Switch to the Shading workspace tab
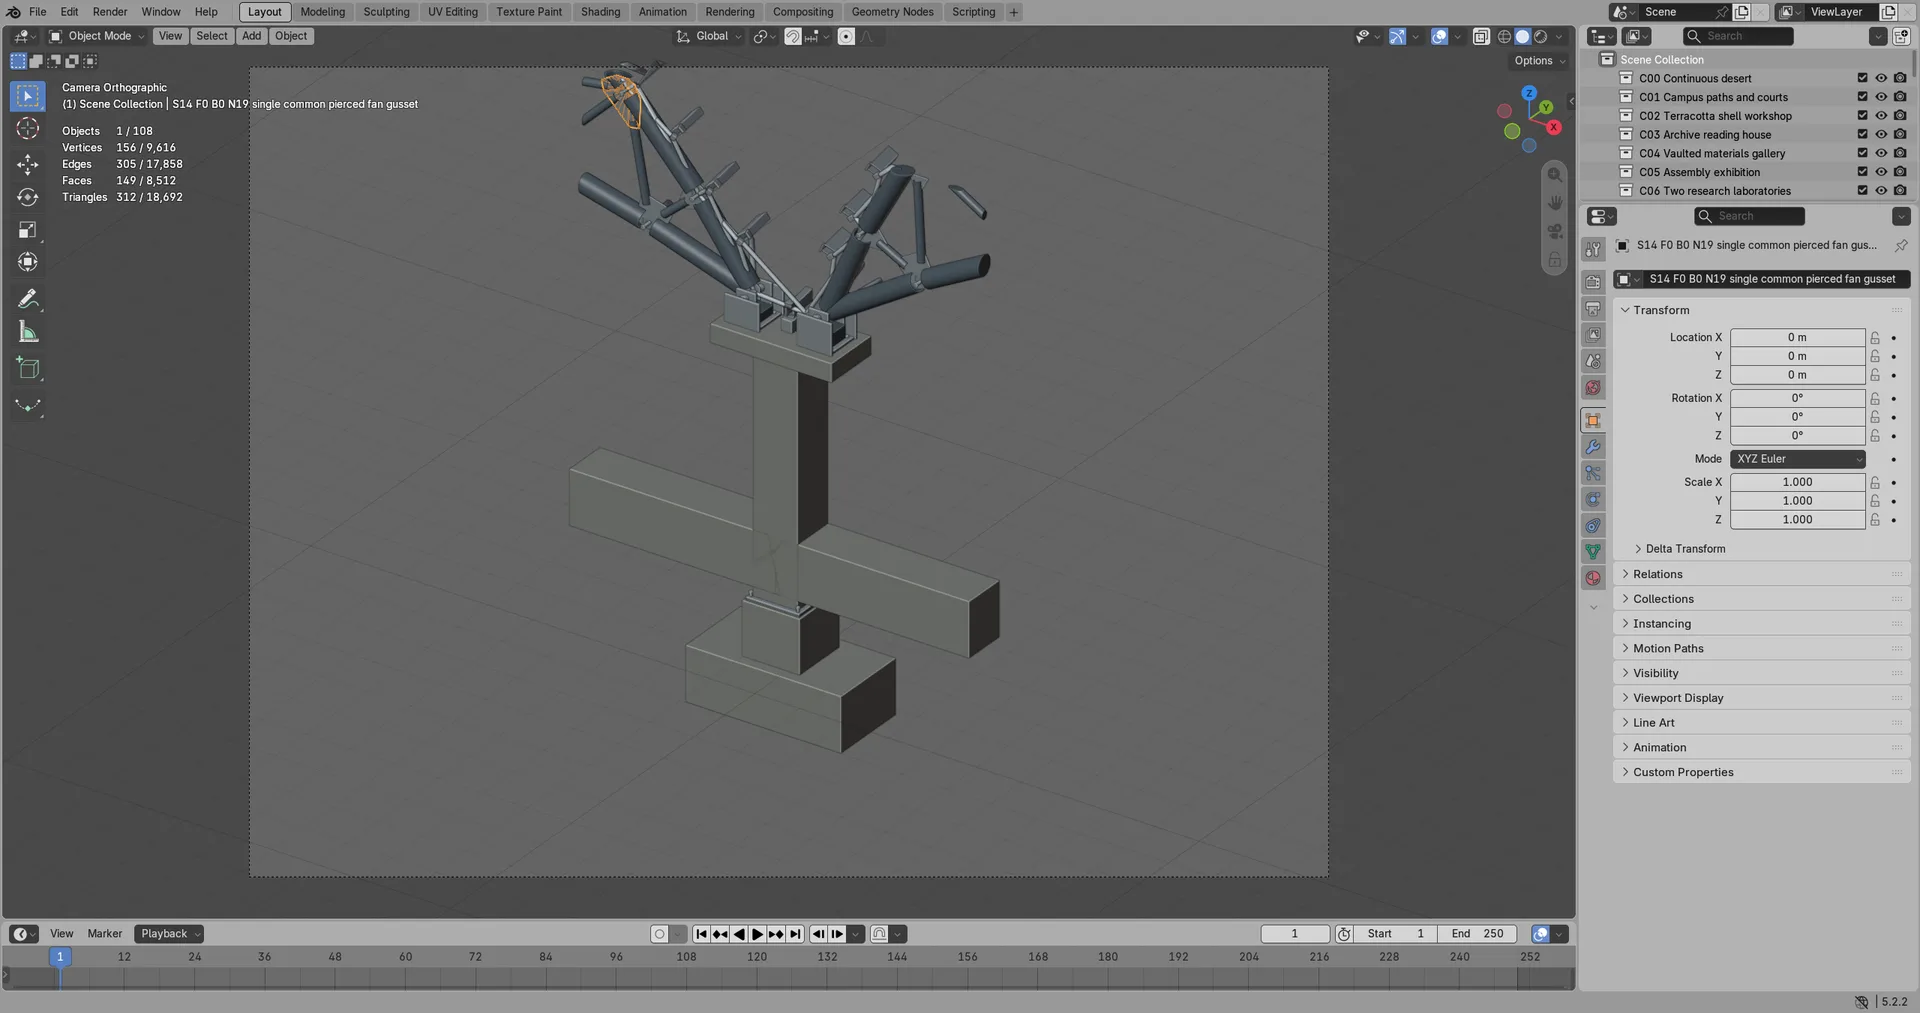This screenshot has width=1920, height=1013. (600, 12)
